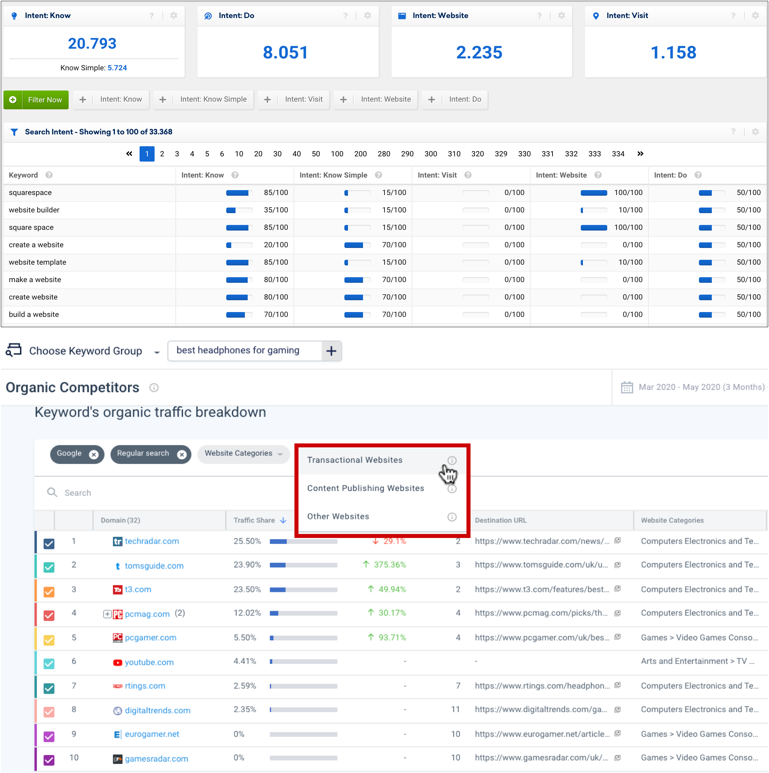Open the gamesradar.com domain link
The image size is (769, 773).
coord(156,759)
